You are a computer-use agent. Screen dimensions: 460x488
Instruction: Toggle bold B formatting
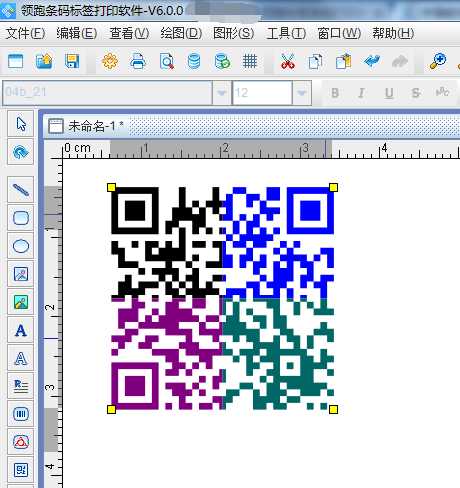click(335, 93)
